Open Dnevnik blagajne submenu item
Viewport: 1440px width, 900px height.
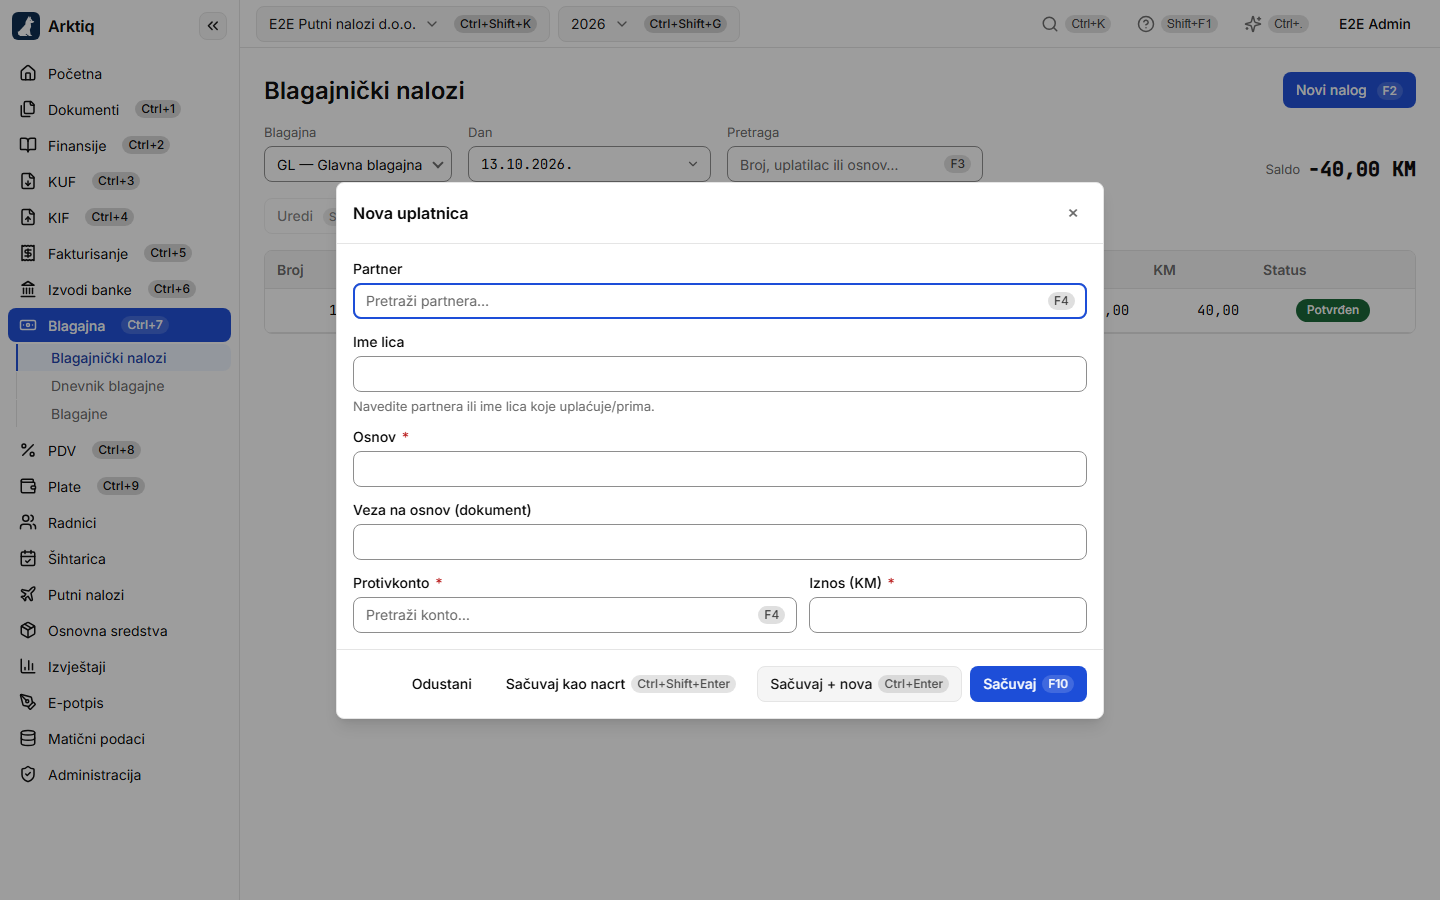click(124, 386)
